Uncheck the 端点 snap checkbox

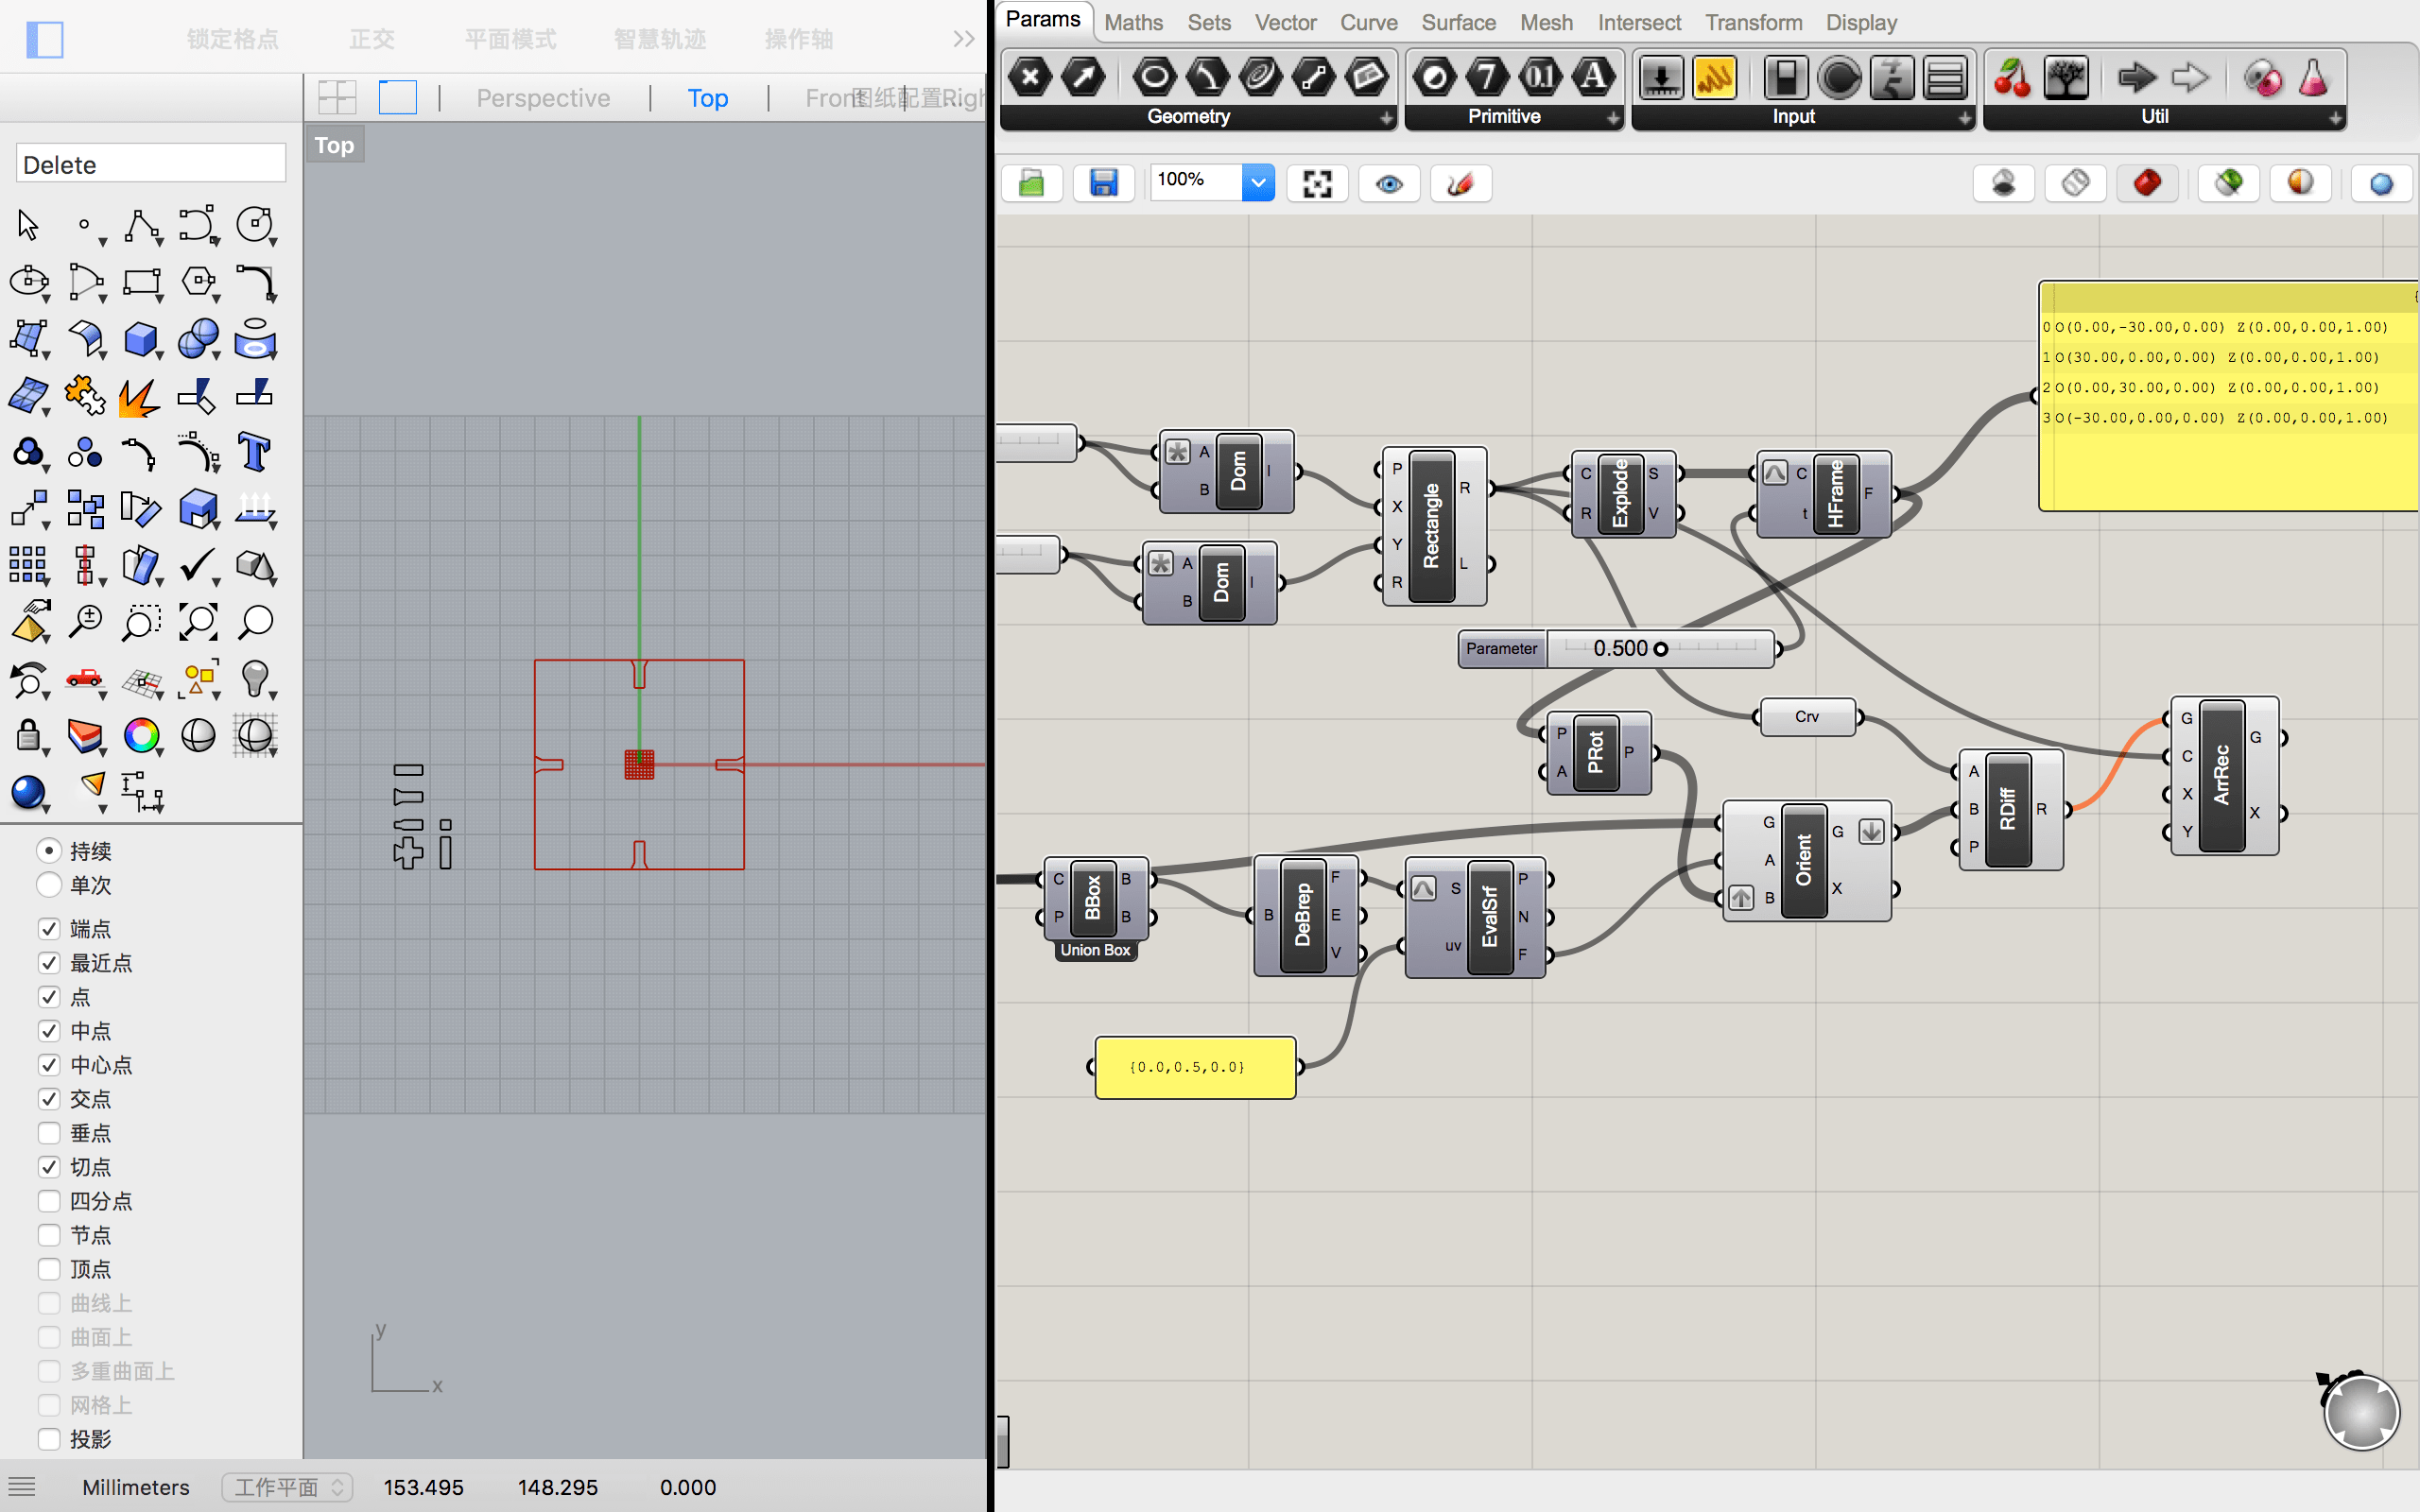click(x=49, y=929)
